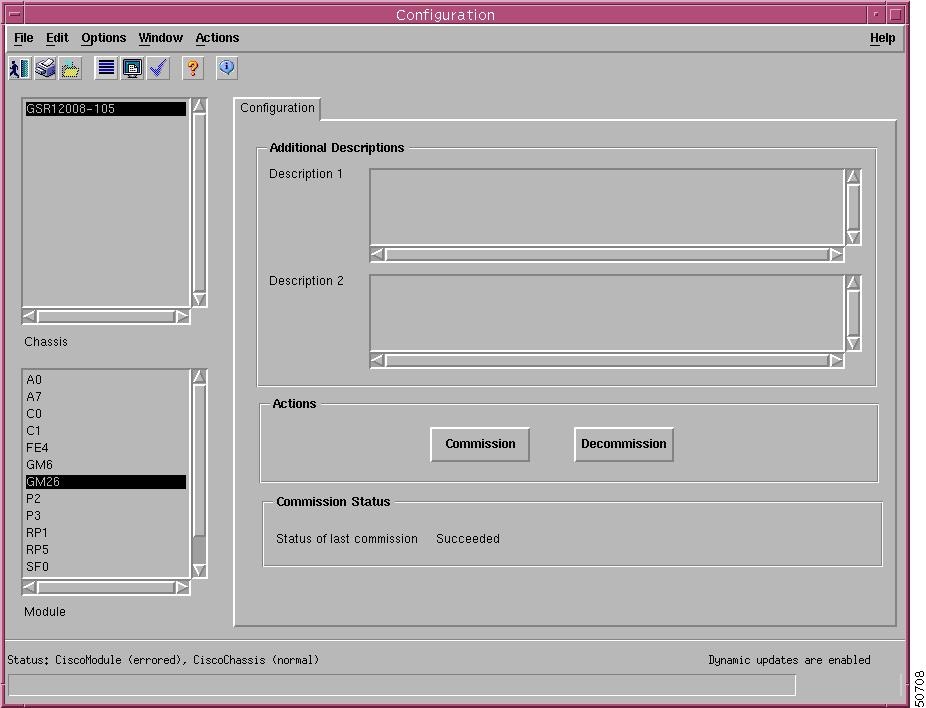
Task: Click the Module list scroll down arrow
Action: coord(200,570)
